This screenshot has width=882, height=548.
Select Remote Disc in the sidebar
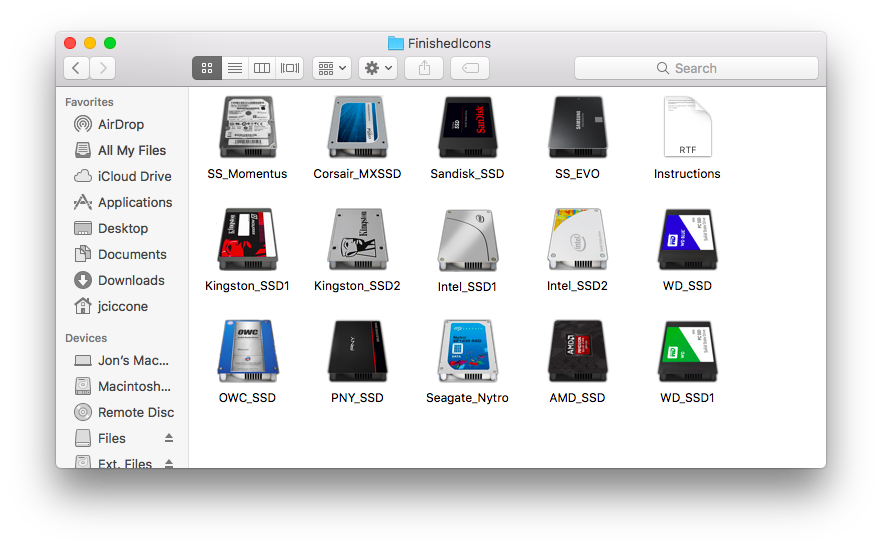(x=121, y=412)
